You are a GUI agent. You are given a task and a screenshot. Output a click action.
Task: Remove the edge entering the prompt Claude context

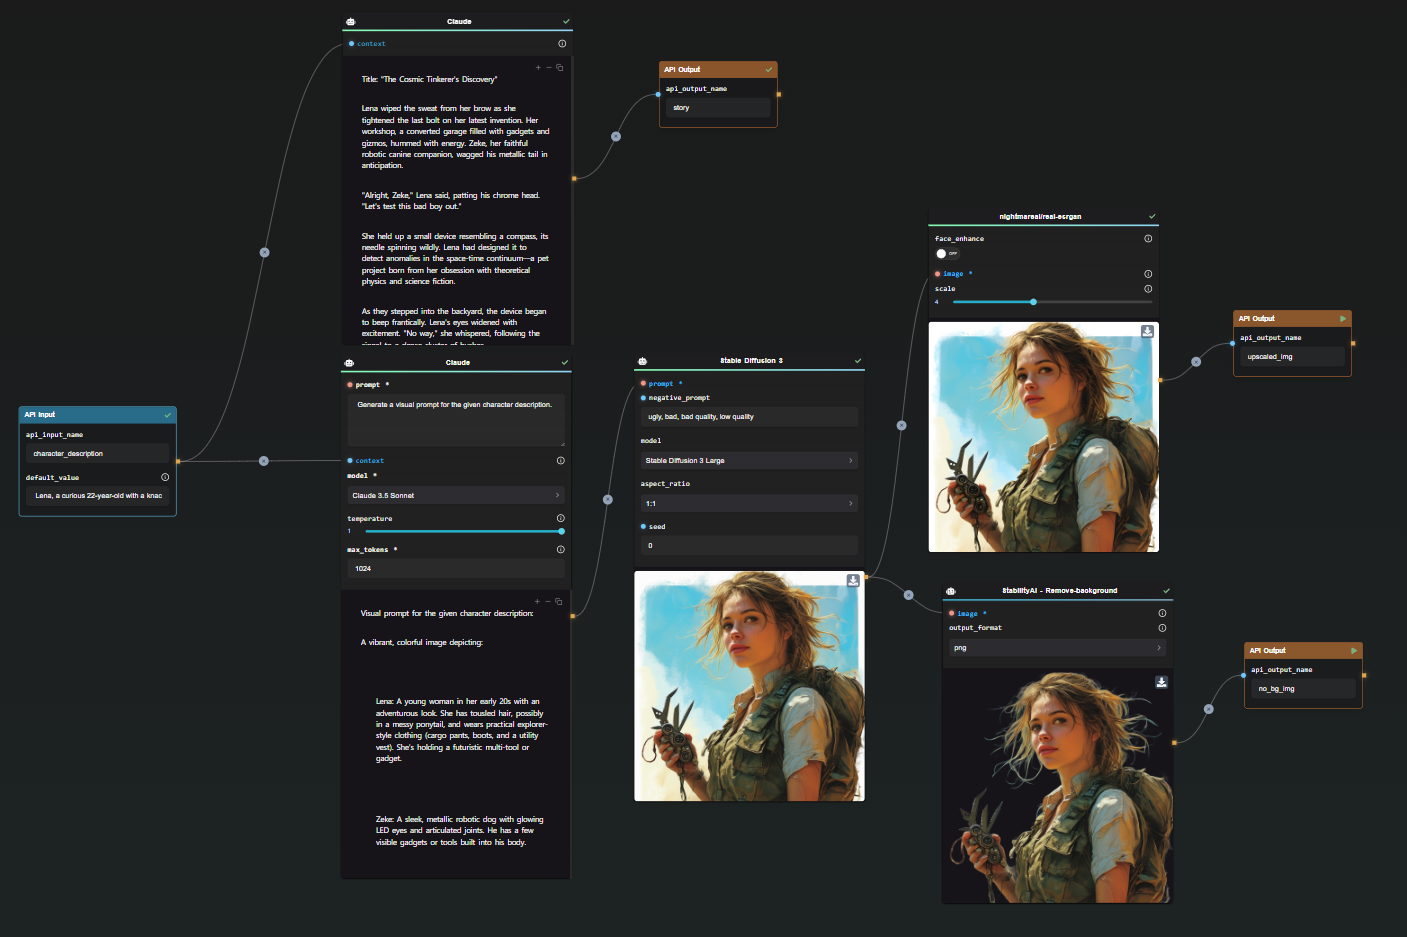click(264, 461)
